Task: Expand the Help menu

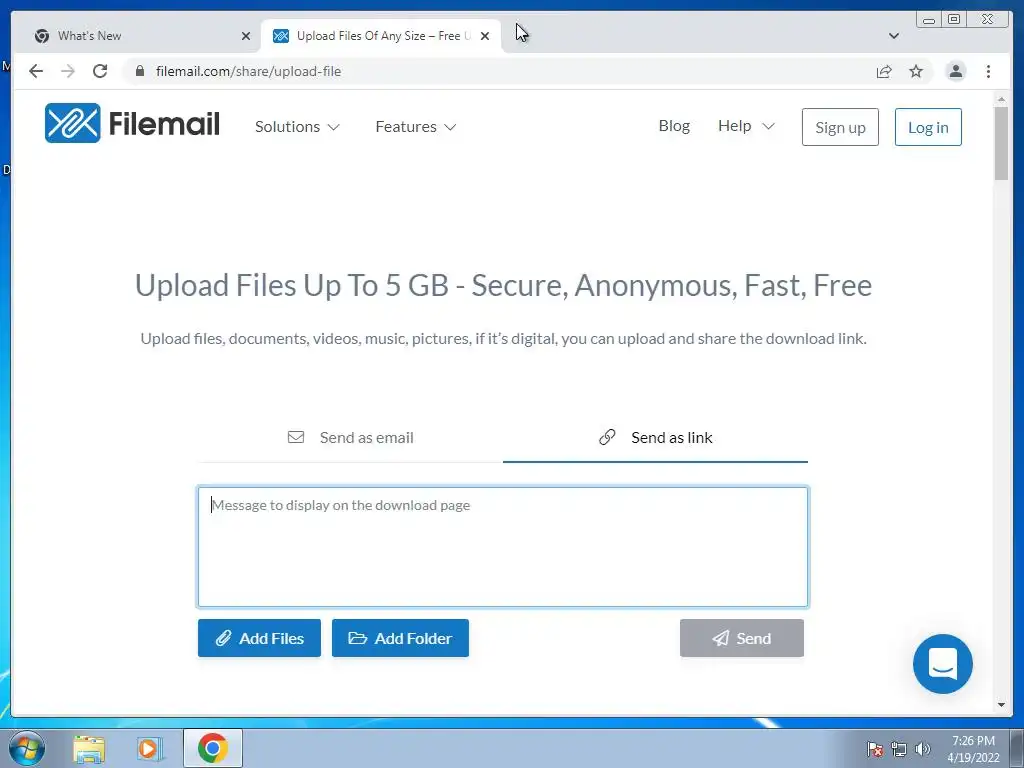Action: coord(746,126)
